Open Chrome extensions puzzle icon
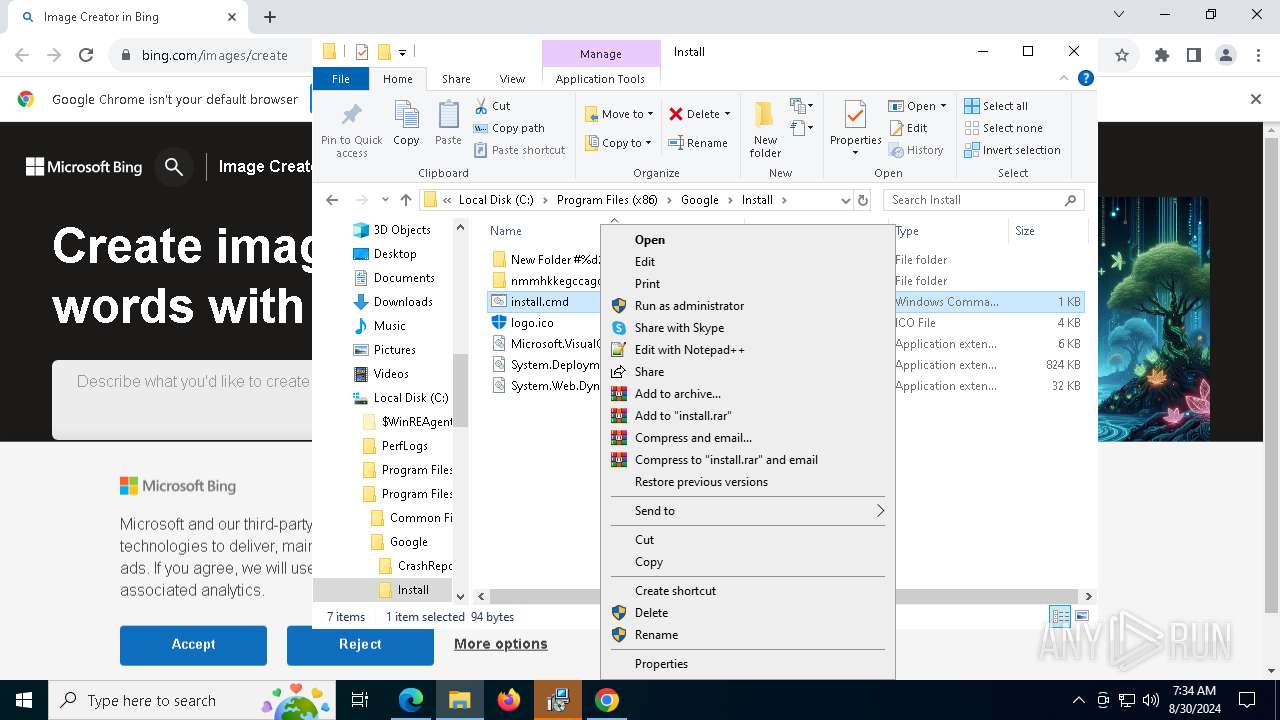 click(x=1162, y=56)
